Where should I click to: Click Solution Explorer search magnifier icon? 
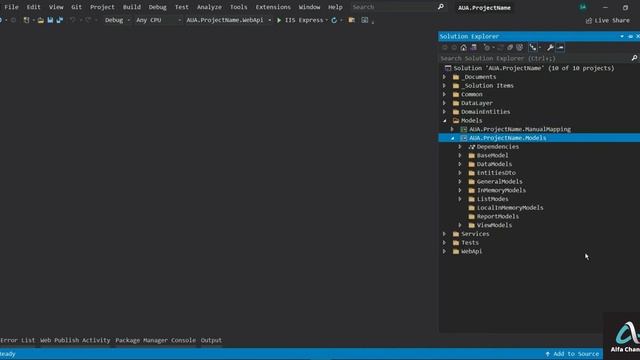click(634, 58)
